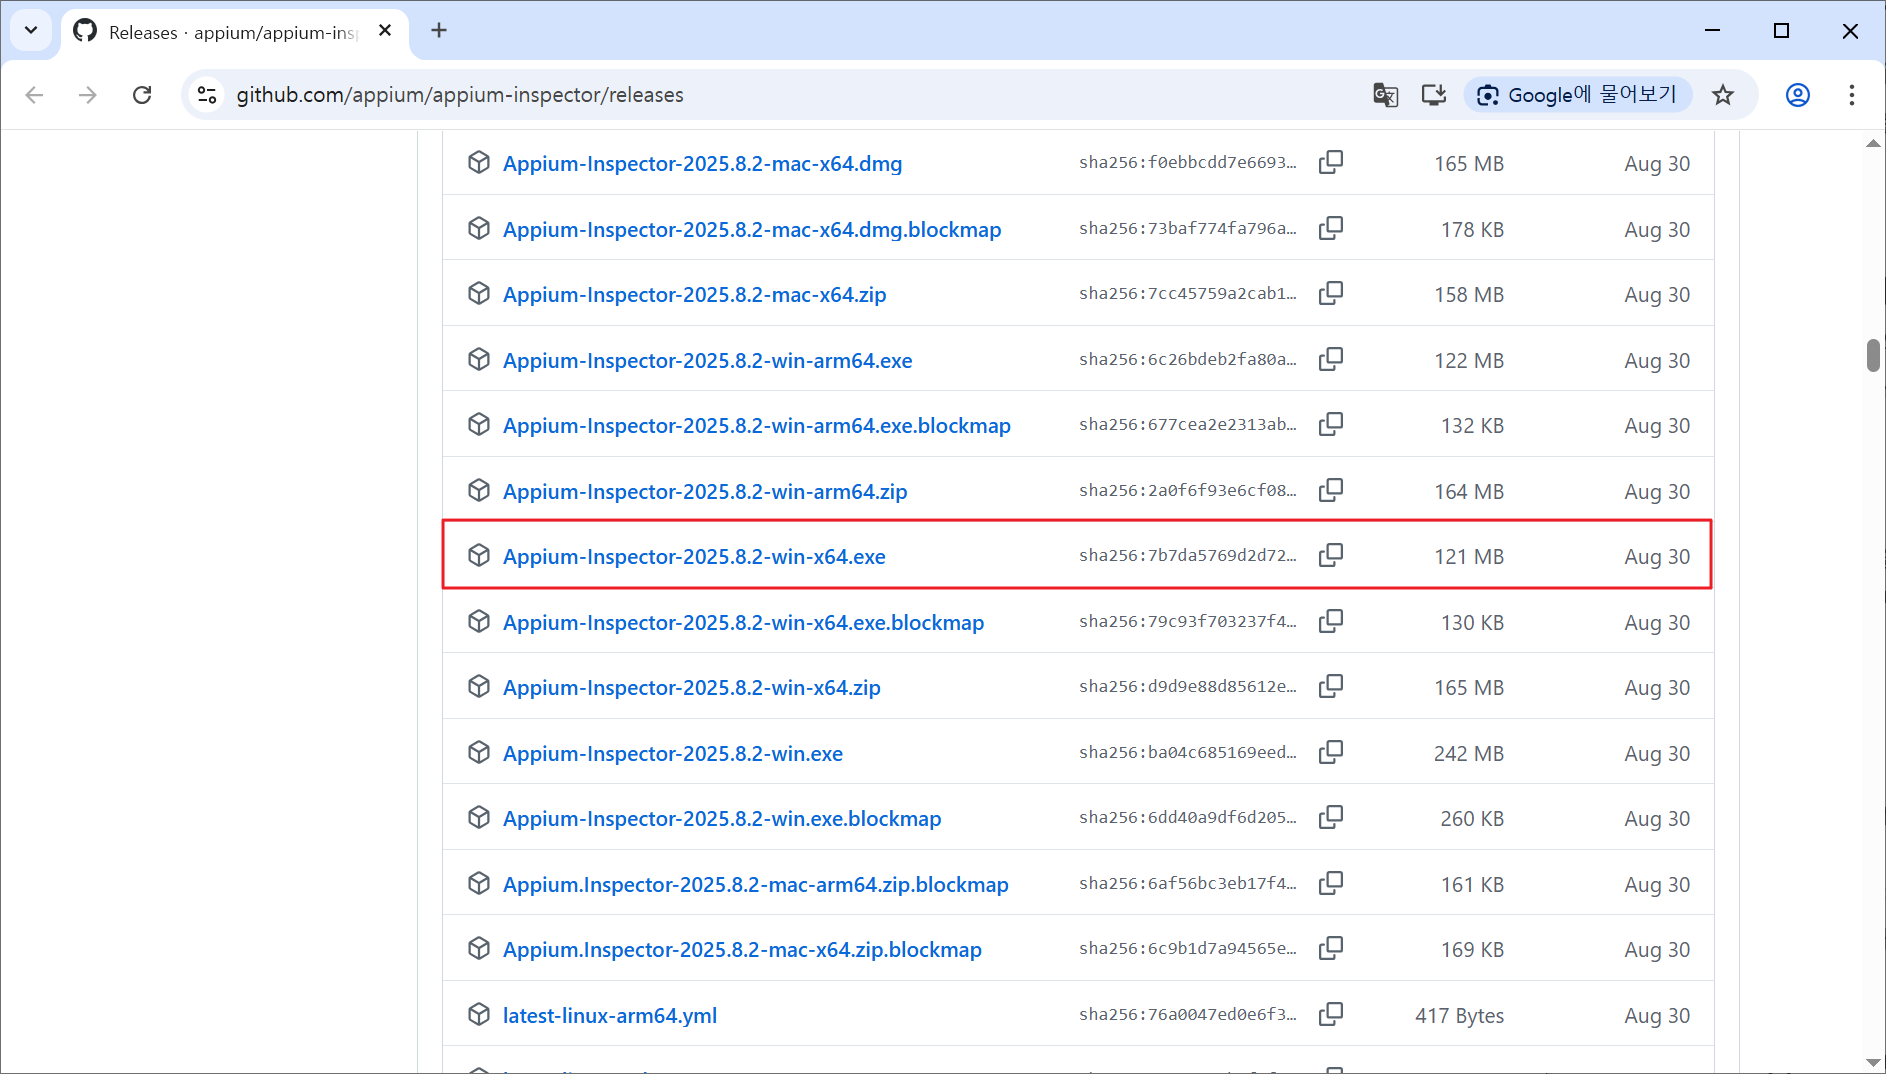Image resolution: width=1886 pixels, height=1074 pixels.
Task: Download Appium.Inspector-2025.8.2-mac-x64.zip.blockmap
Action: [x=742, y=949]
